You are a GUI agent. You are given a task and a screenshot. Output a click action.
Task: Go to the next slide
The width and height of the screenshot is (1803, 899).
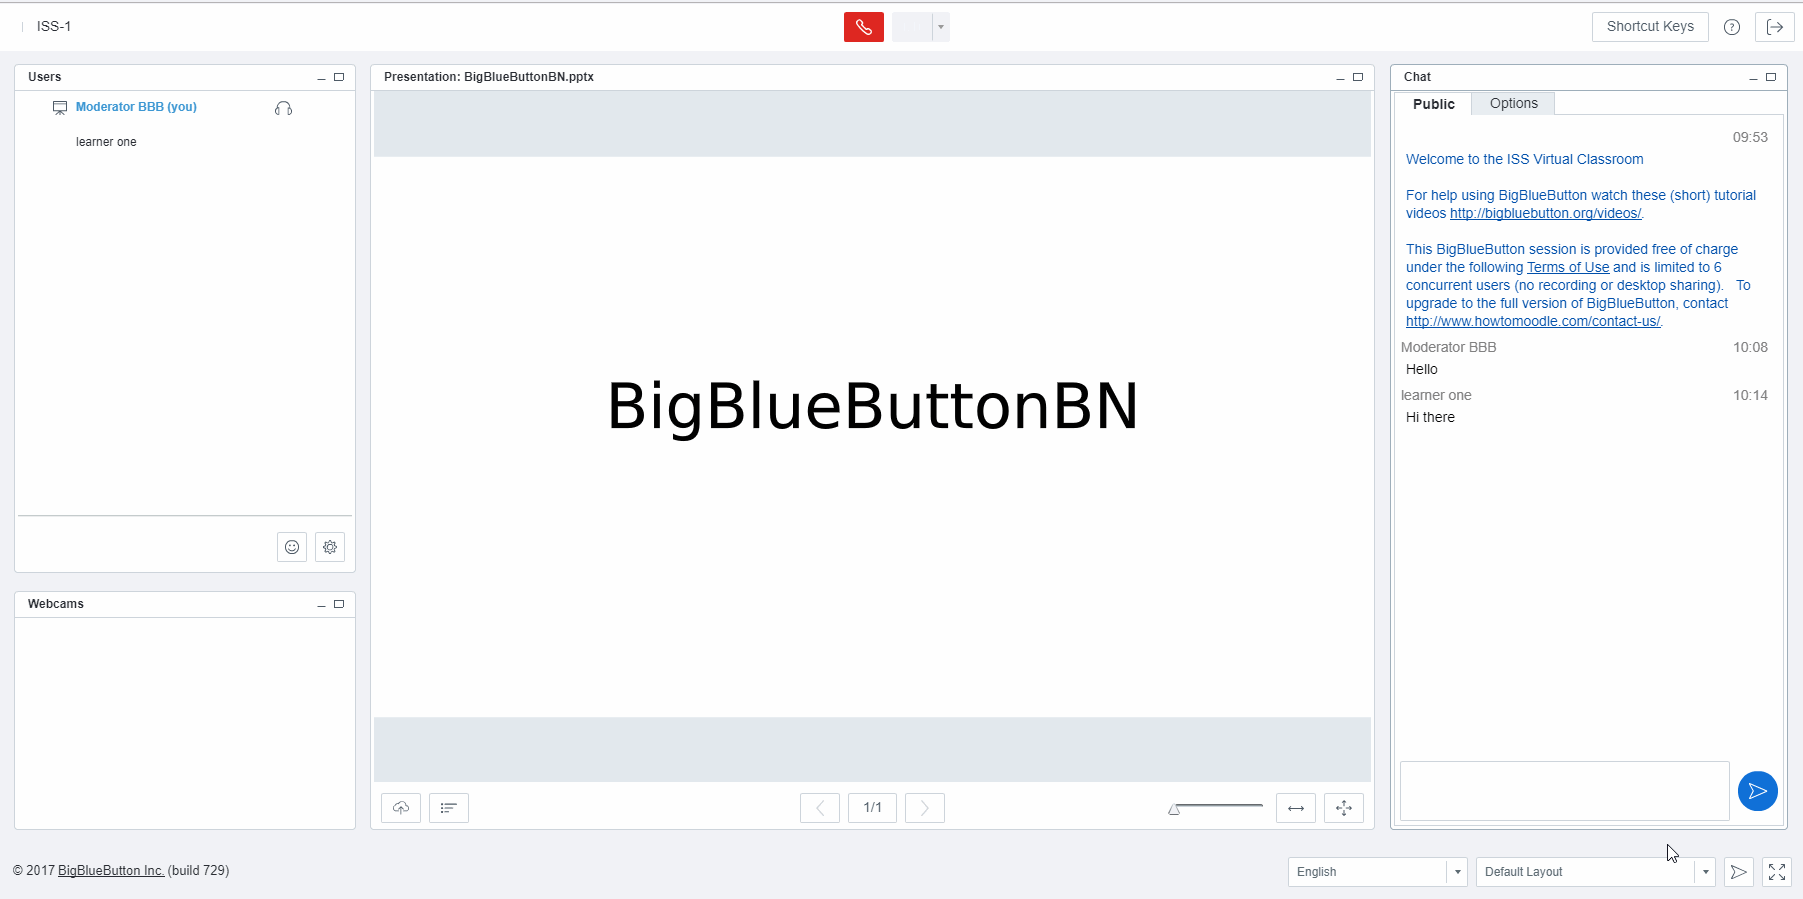925,808
